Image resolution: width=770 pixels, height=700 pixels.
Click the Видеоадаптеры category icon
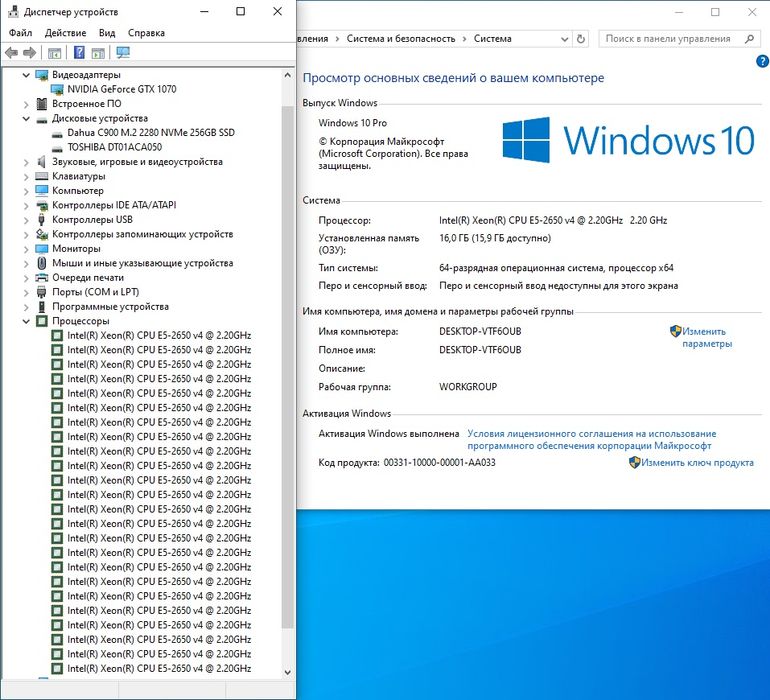[x=42, y=75]
